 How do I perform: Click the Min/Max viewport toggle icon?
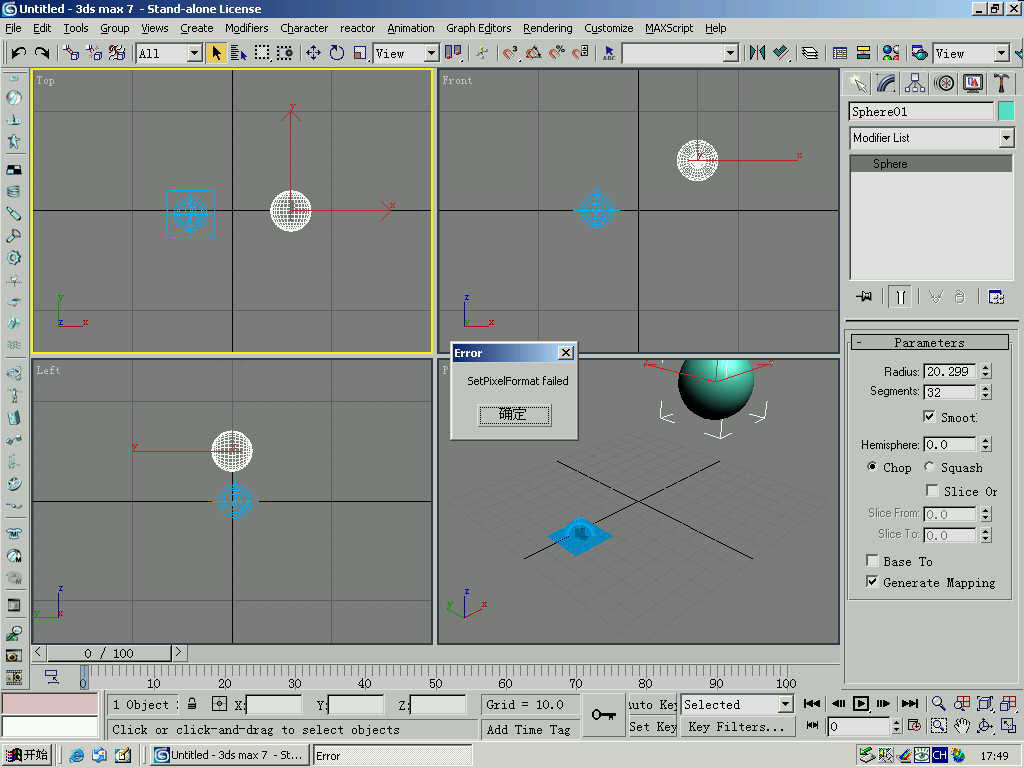[x=1008, y=726]
